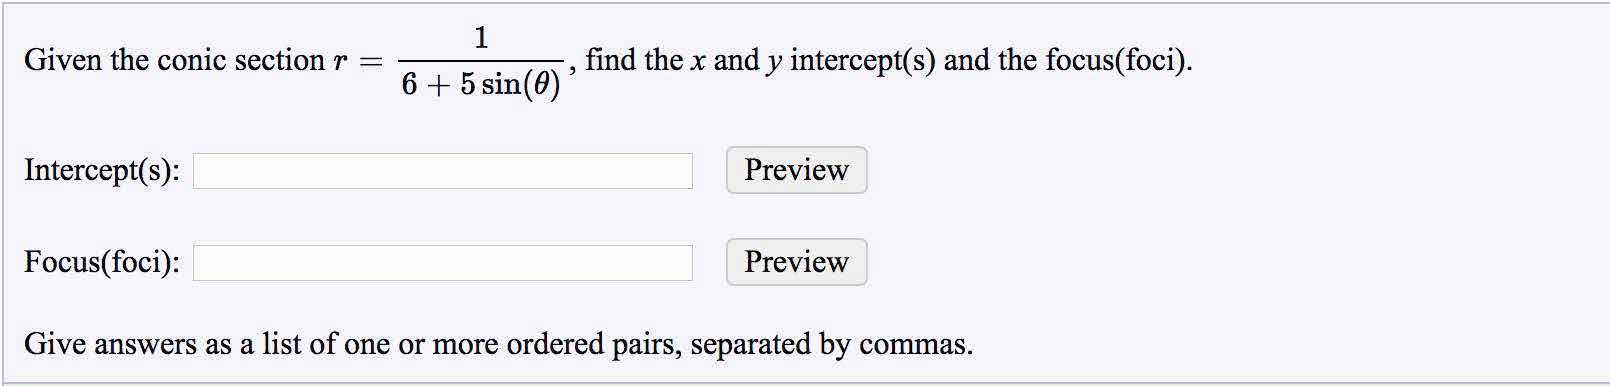Preview the Focus(foci) answer

(796, 262)
